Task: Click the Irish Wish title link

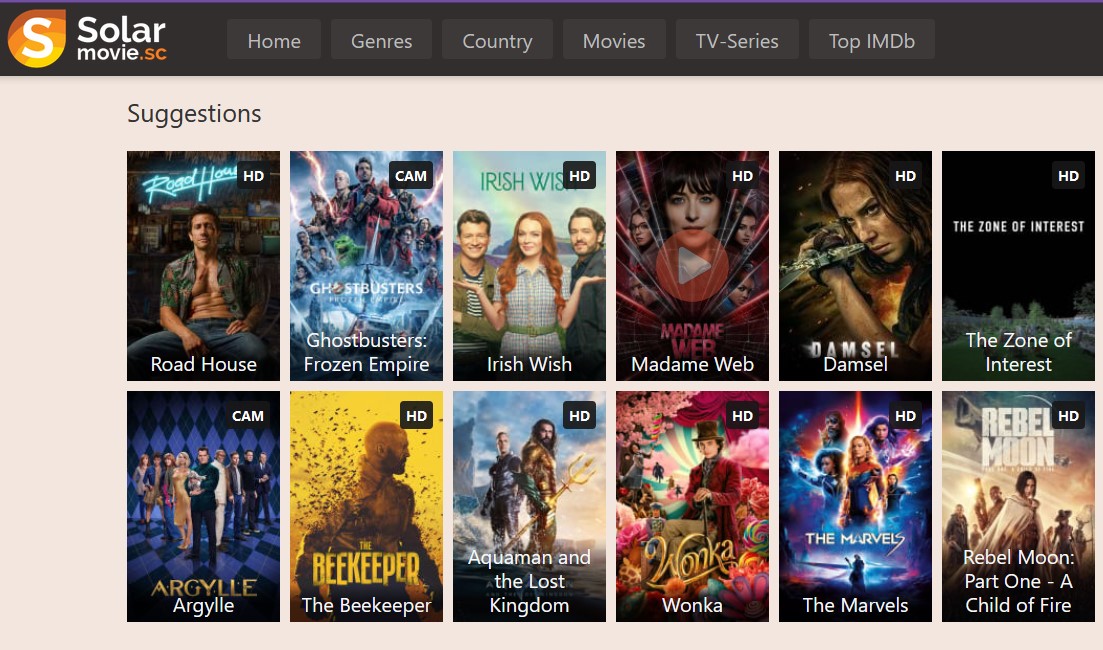Action: (x=529, y=364)
